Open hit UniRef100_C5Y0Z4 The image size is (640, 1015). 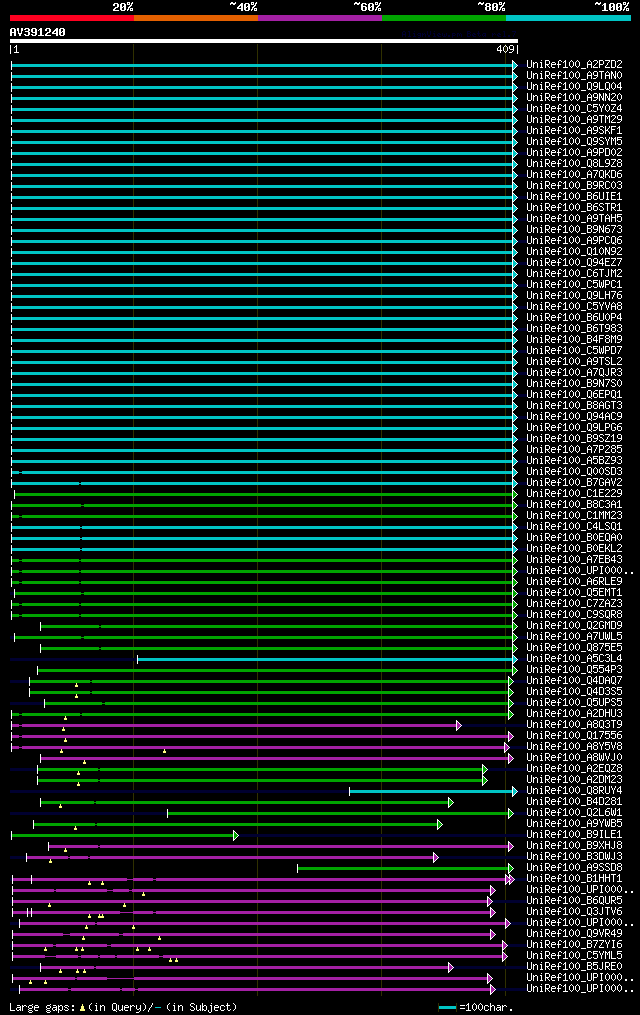pos(574,109)
